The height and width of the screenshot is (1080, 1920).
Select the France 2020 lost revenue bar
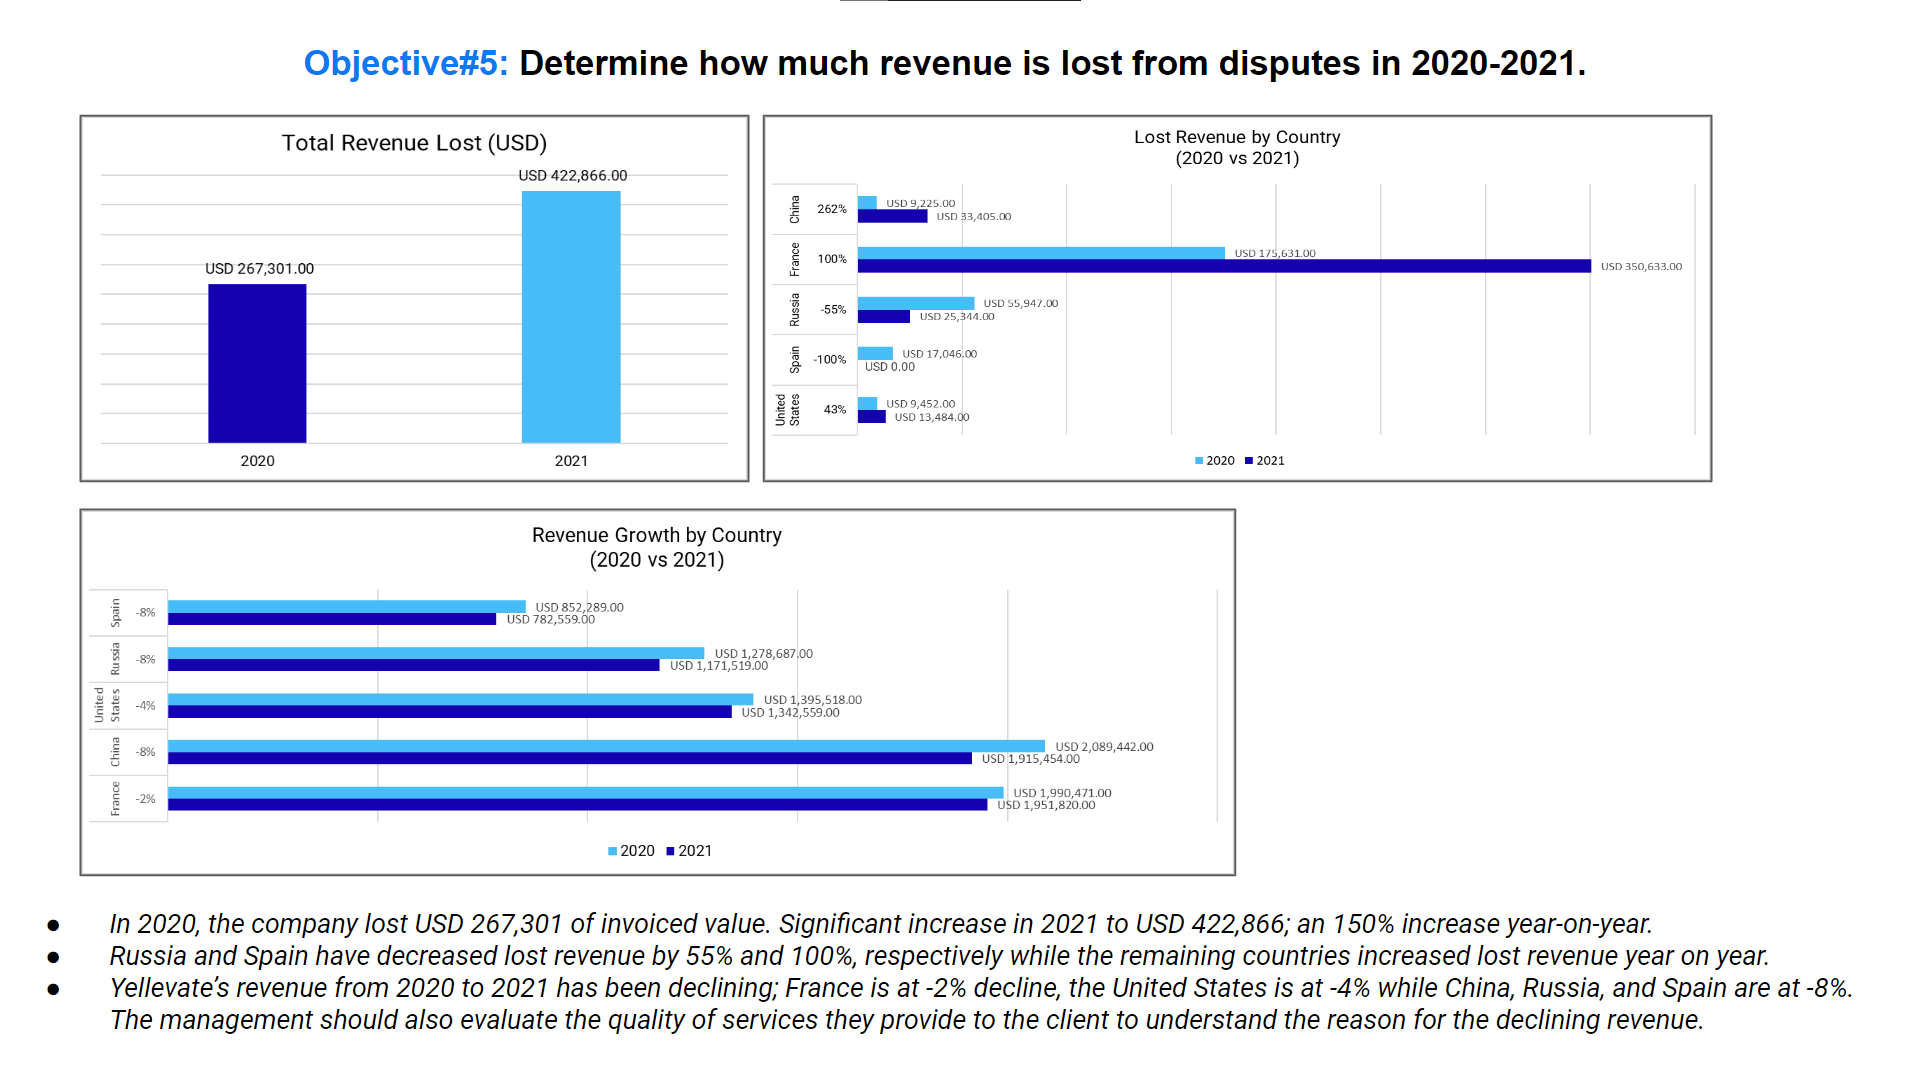[1041, 253]
